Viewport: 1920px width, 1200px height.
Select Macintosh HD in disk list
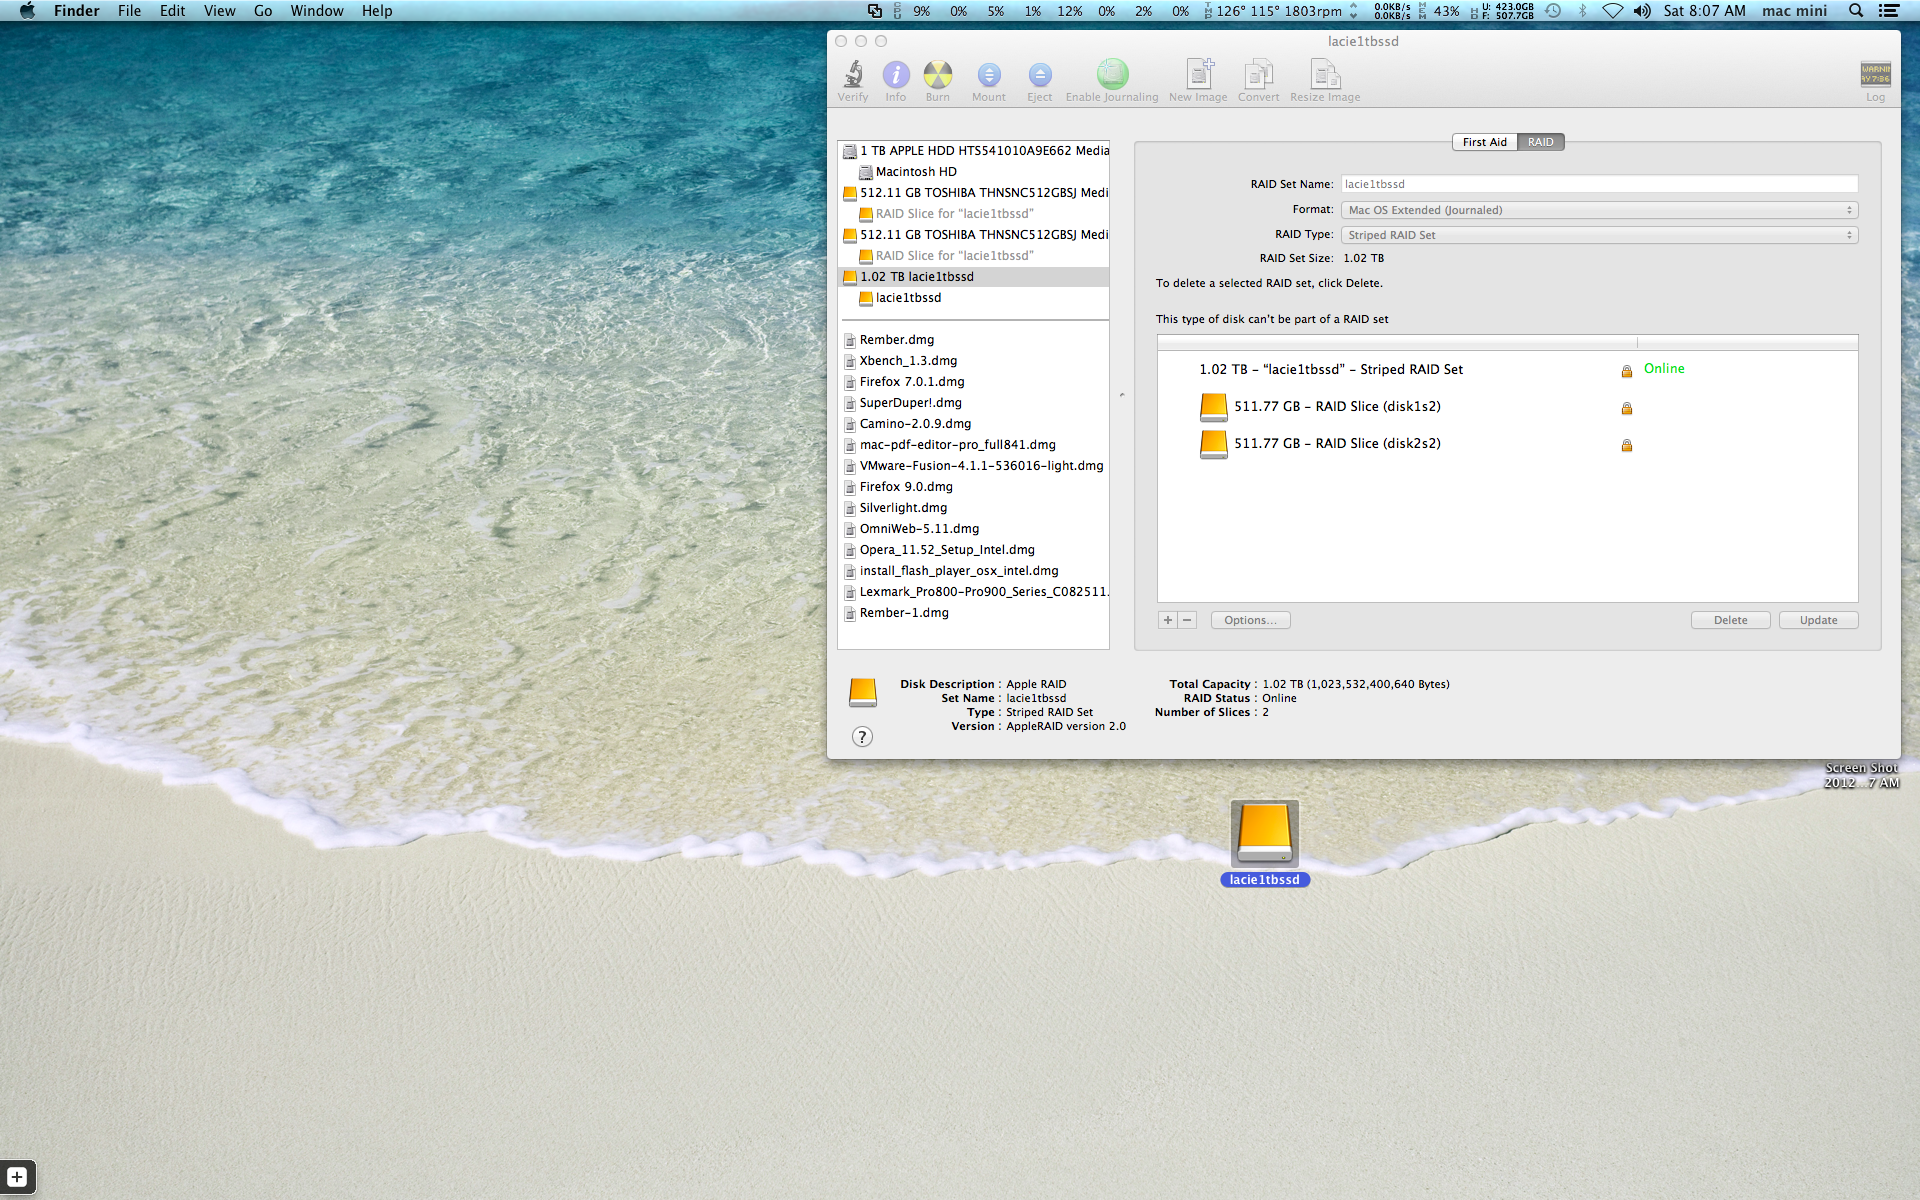[x=916, y=172]
